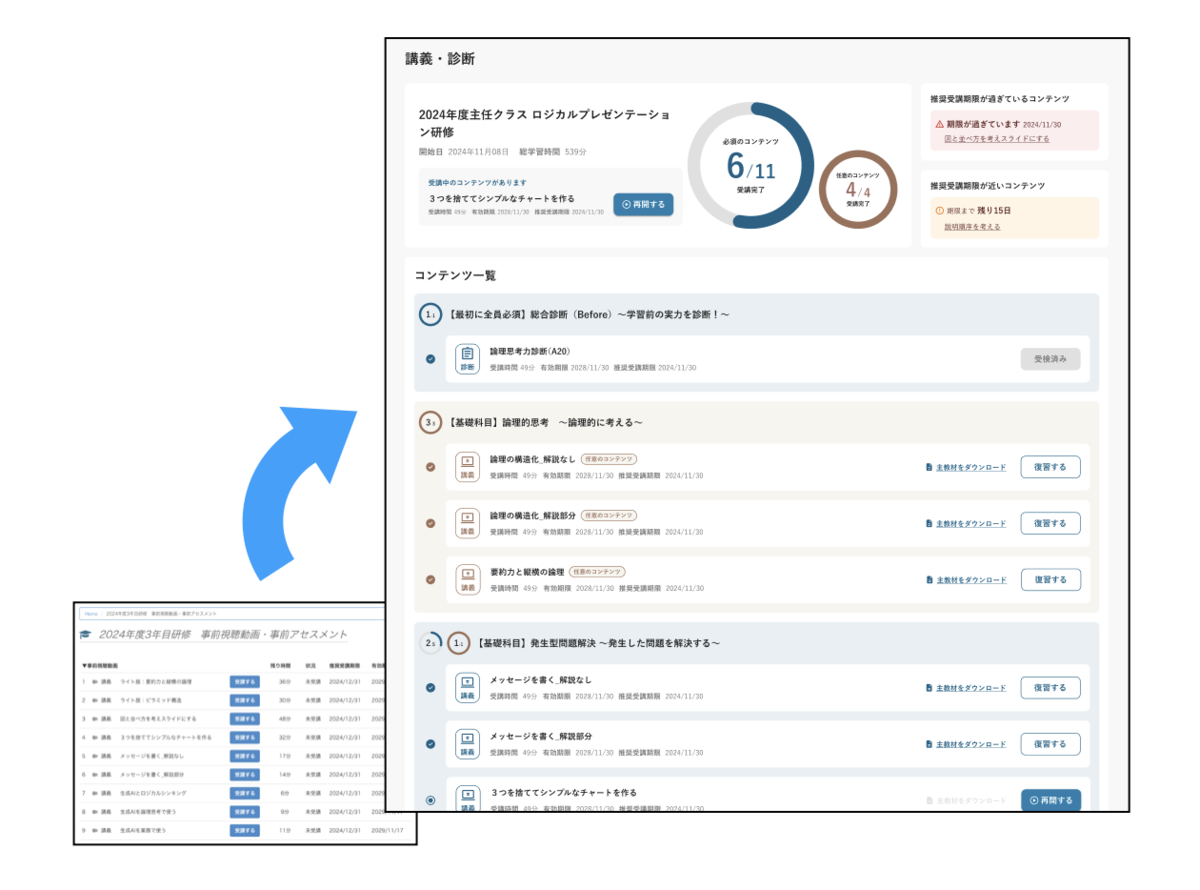This screenshot has width=1200, height=890.
Task: Click 復習する for 論理の構造化_解説部分
Action: 1050,523
